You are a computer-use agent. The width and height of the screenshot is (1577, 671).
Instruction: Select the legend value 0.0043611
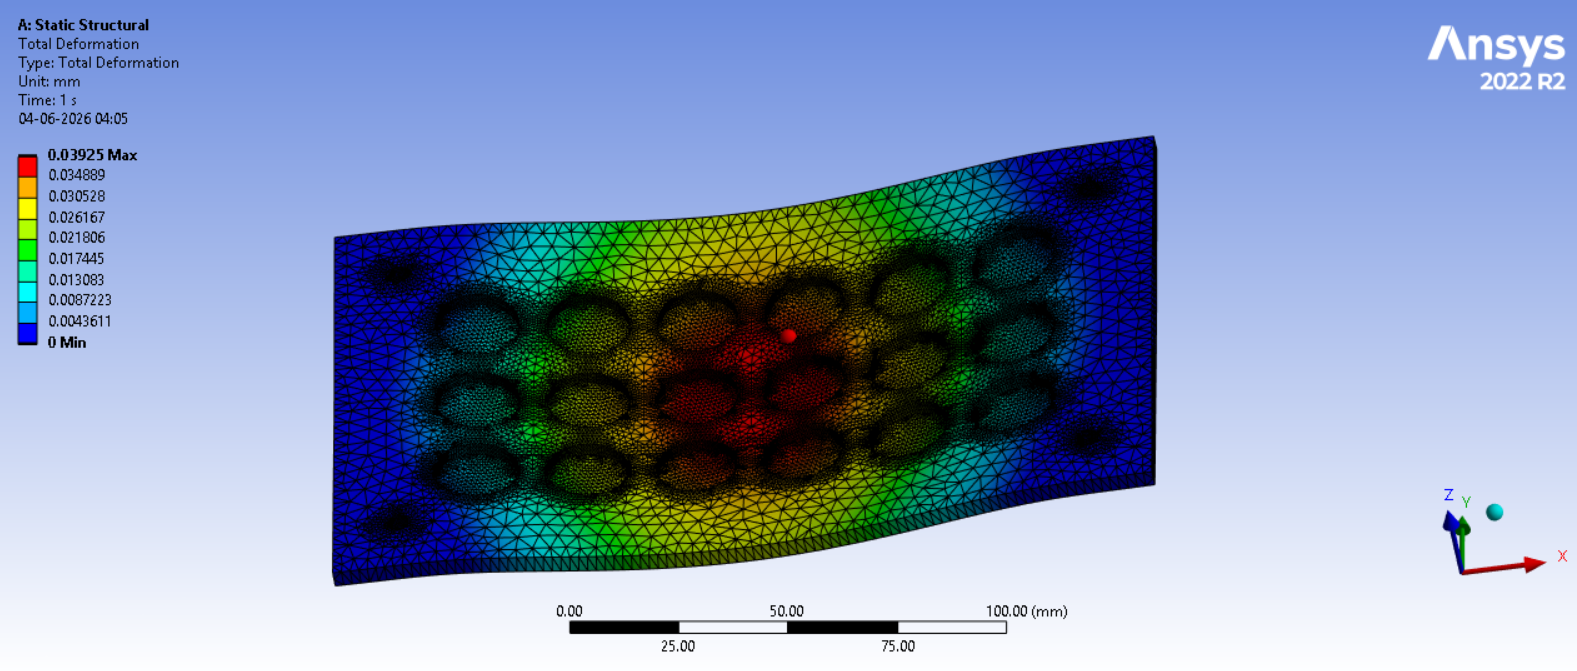80,321
